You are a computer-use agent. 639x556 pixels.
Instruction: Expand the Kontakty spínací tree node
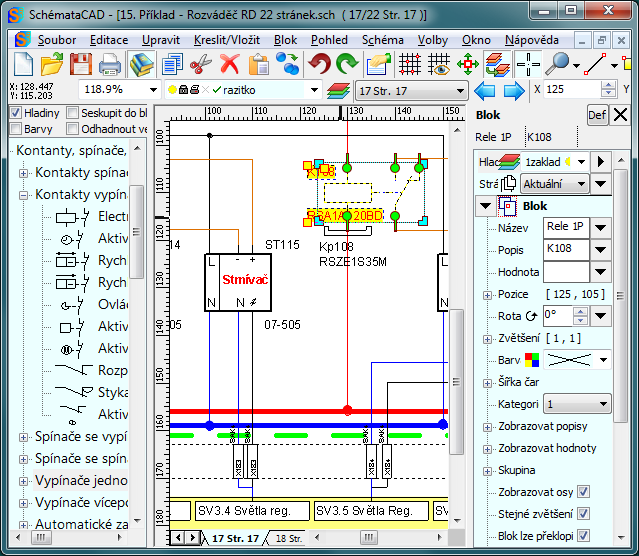click(24, 173)
